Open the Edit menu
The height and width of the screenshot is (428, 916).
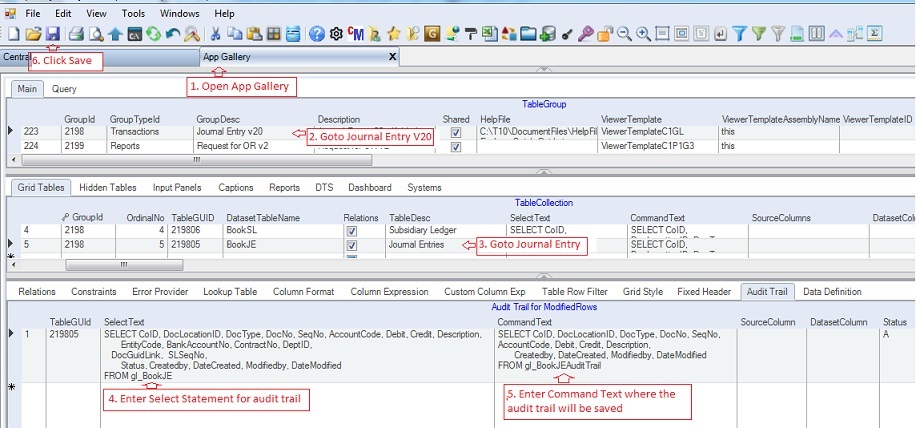pyautogui.click(x=63, y=13)
